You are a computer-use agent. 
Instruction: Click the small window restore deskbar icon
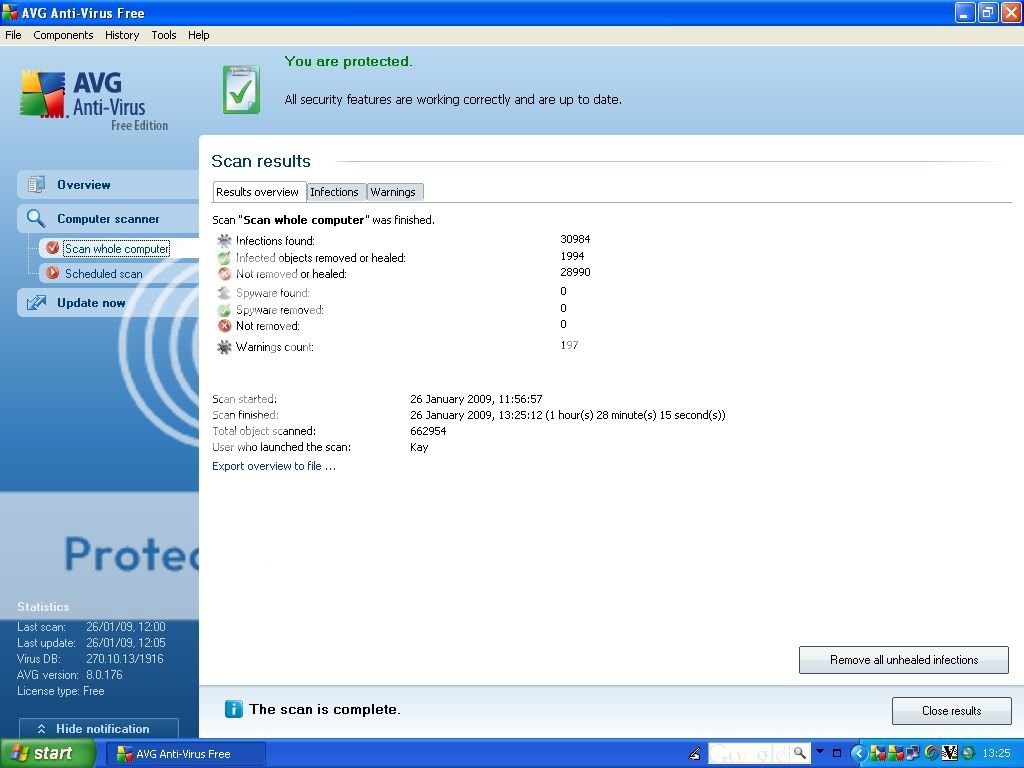click(837, 753)
